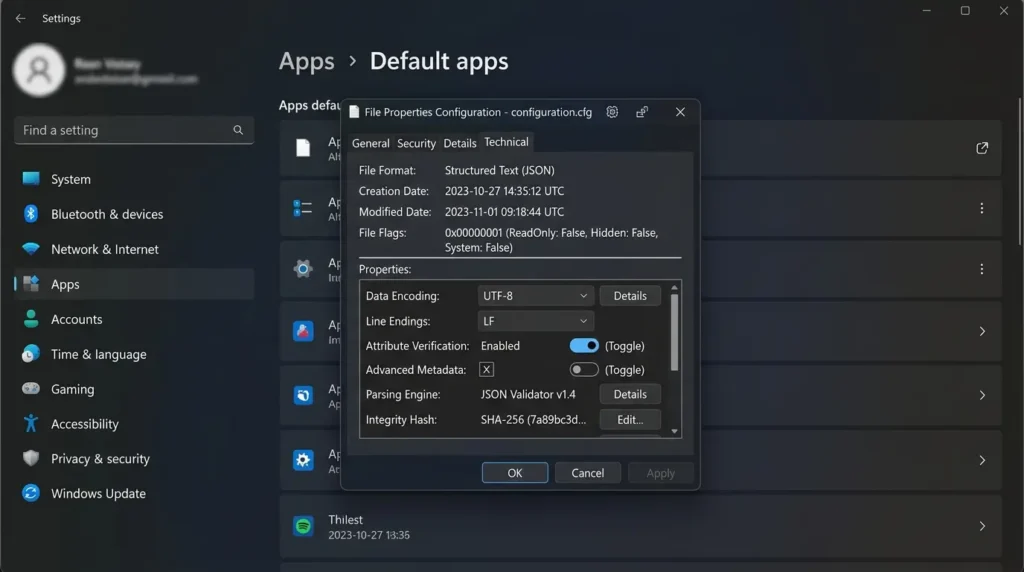Open more options on third app row
The height and width of the screenshot is (572, 1024).
coord(982,269)
